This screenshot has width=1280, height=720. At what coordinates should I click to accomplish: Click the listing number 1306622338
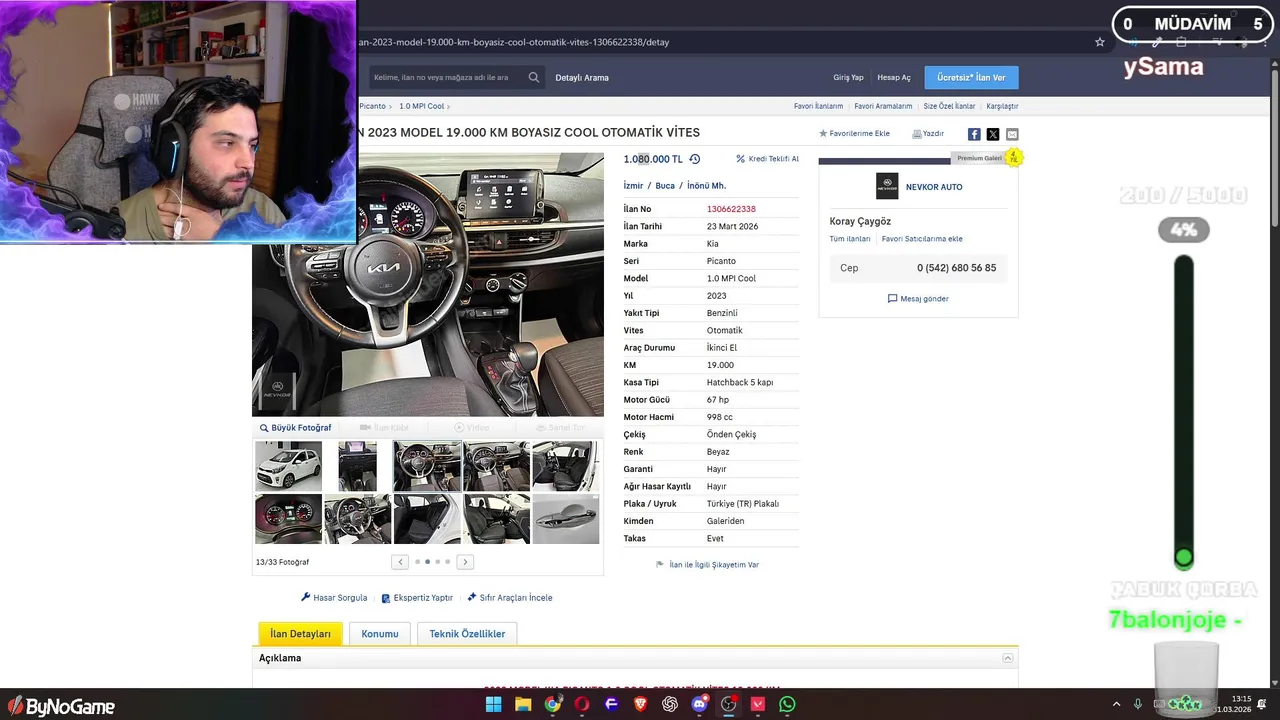pyautogui.click(x=731, y=209)
